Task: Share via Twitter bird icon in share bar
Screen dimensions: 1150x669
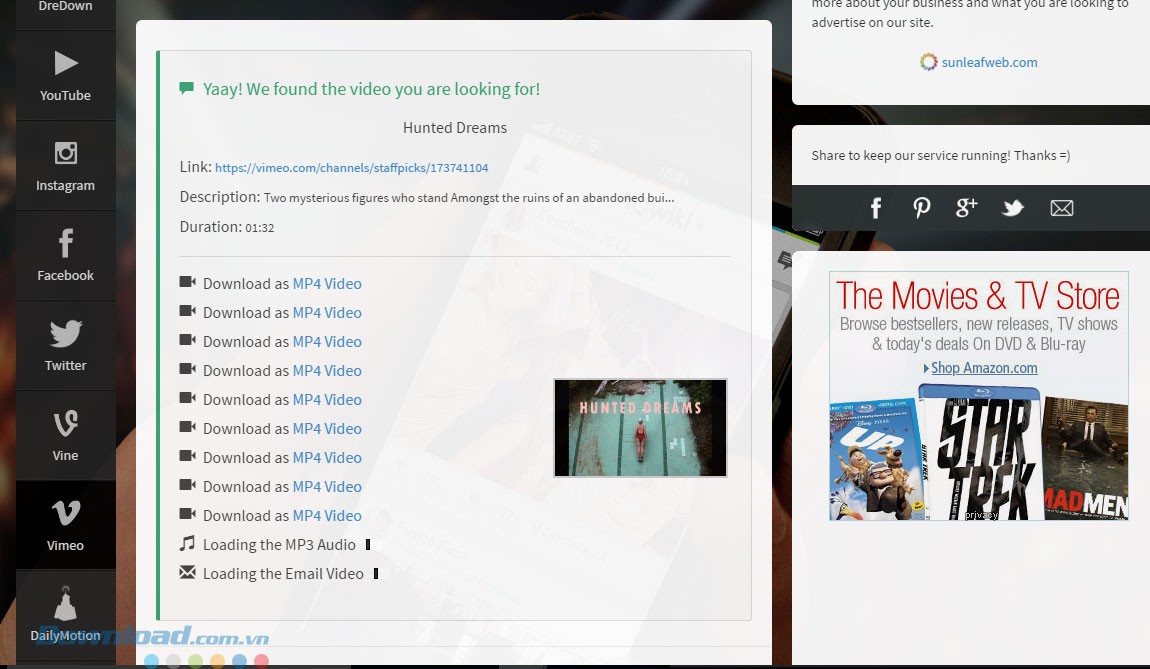Action: 1013,208
